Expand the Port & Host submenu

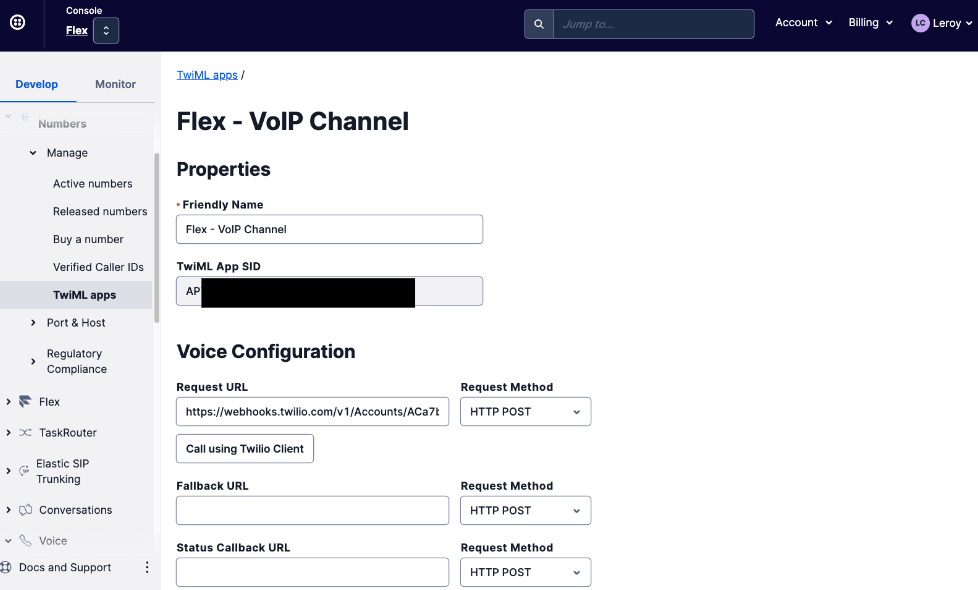point(33,322)
